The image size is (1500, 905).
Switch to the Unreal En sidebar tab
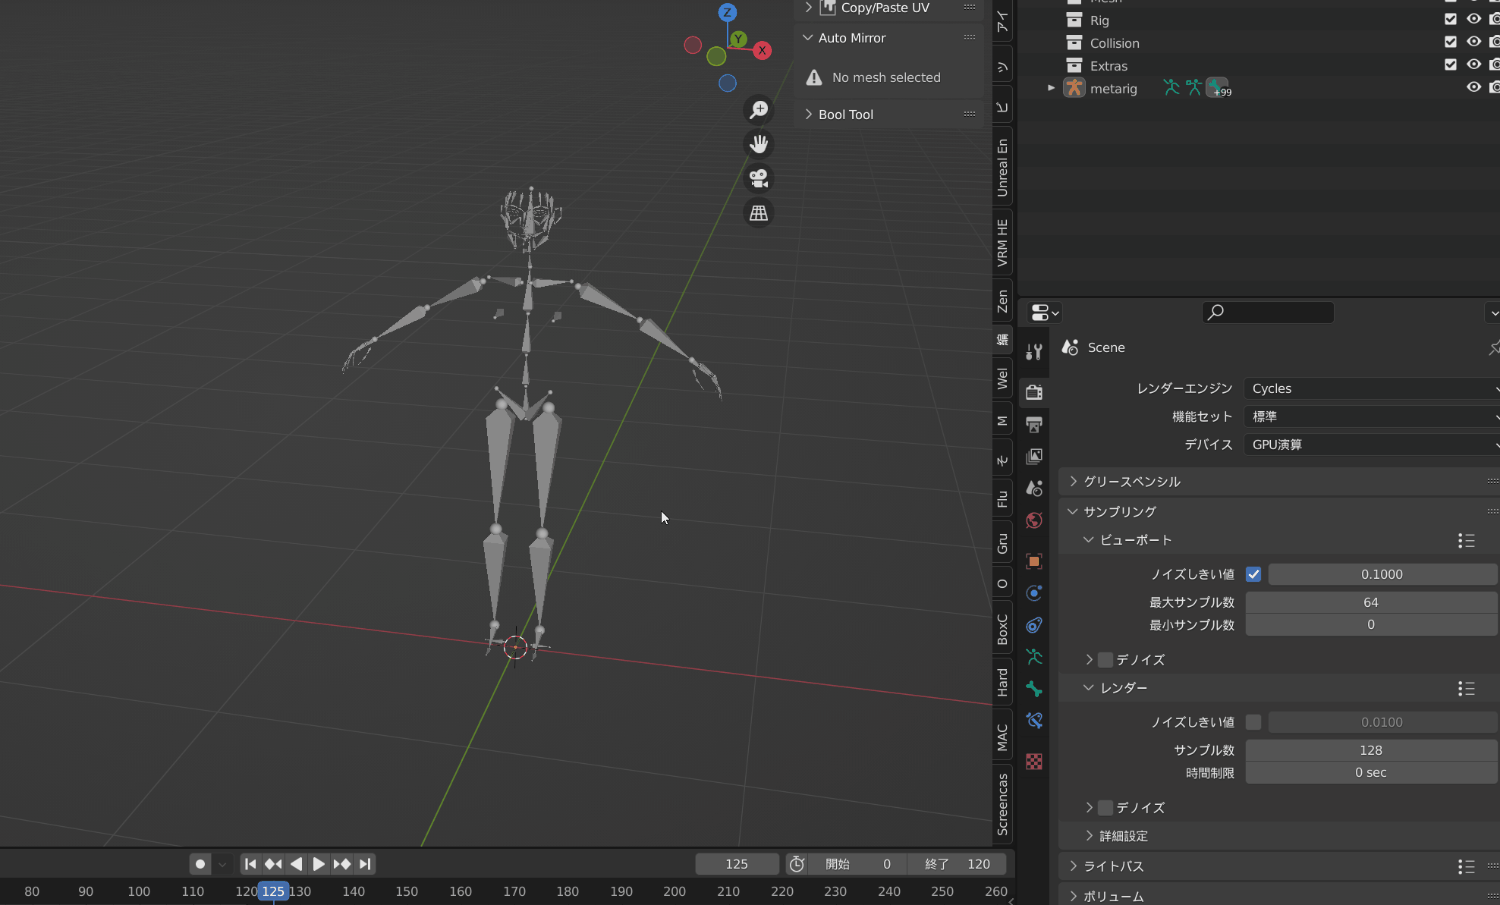pyautogui.click(x=1002, y=168)
